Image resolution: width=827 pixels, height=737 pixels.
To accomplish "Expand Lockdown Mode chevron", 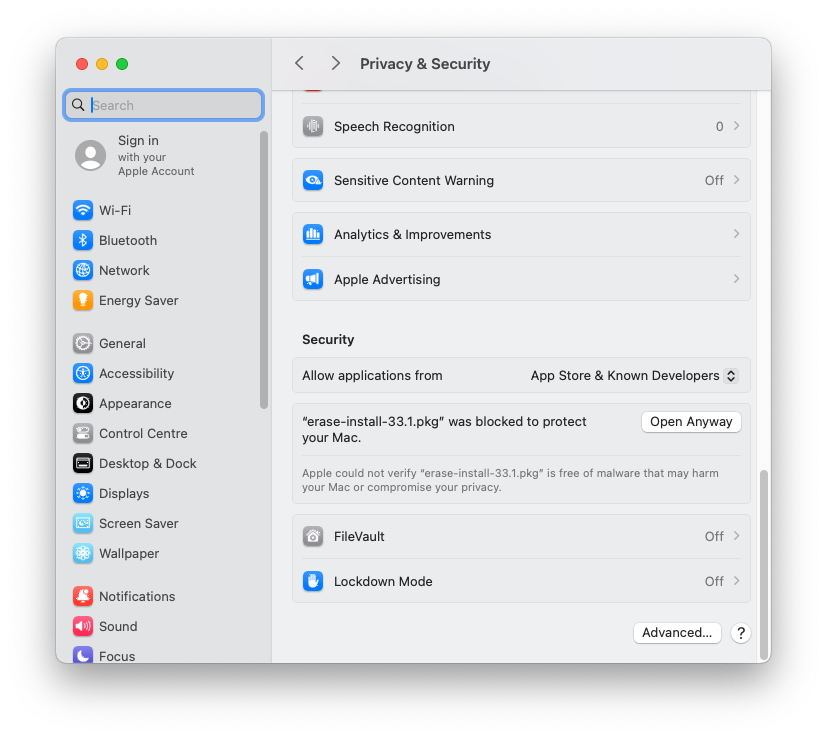I will (x=736, y=581).
